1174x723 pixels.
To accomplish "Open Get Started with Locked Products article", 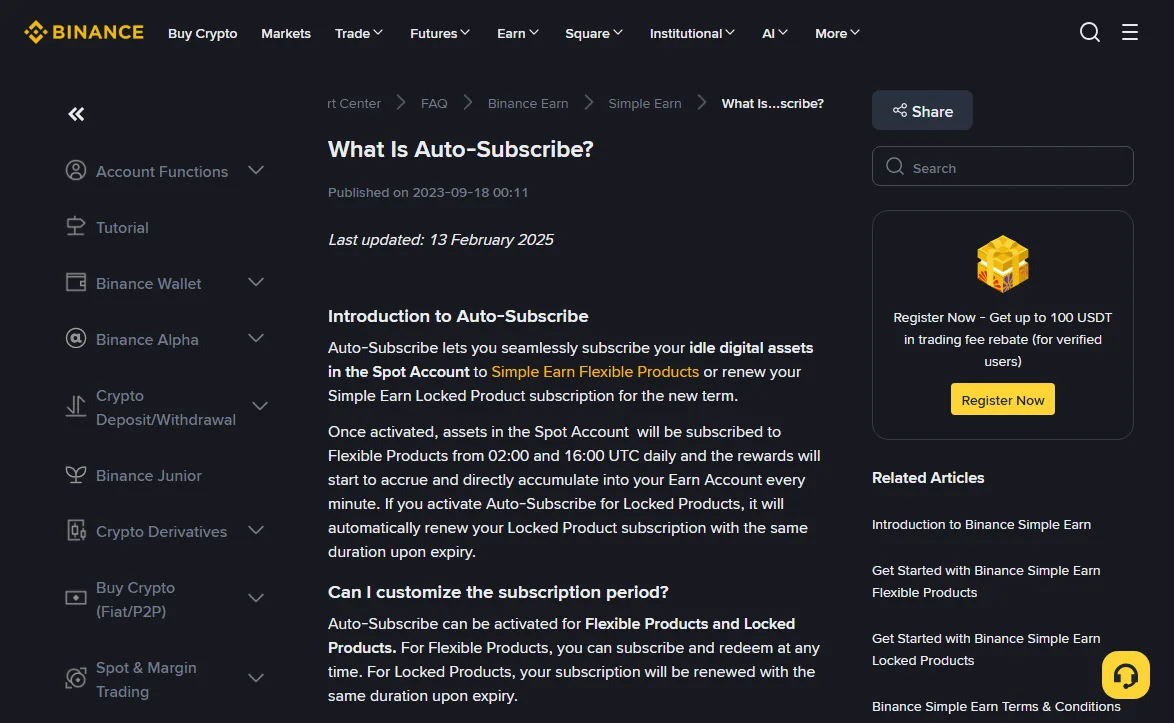I will 985,650.
